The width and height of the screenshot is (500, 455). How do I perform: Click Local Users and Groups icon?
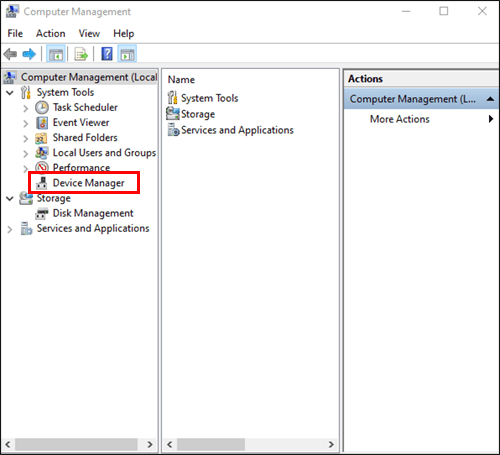coord(42,153)
